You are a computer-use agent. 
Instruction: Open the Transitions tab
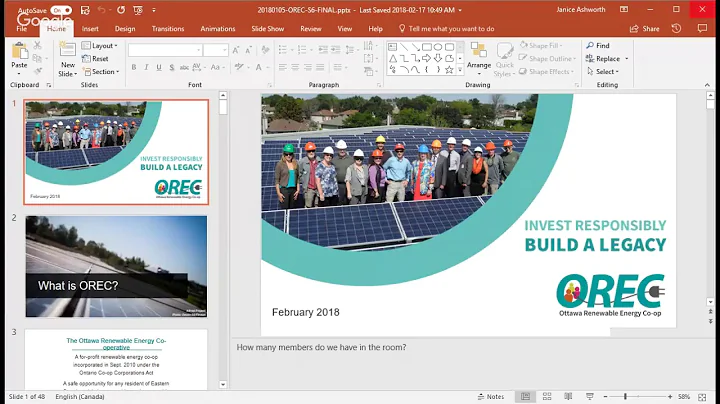pyautogui.click(x=168, y=28)
